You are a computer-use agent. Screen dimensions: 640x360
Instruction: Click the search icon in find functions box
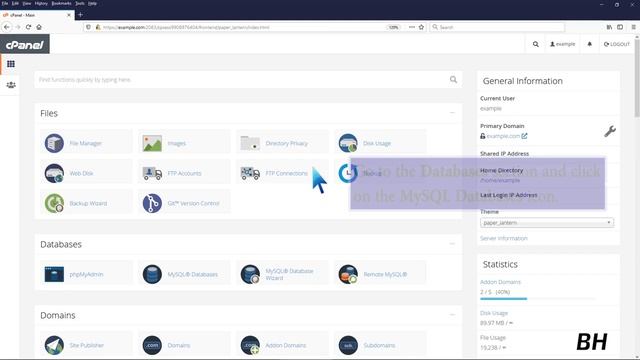point(453,80)
